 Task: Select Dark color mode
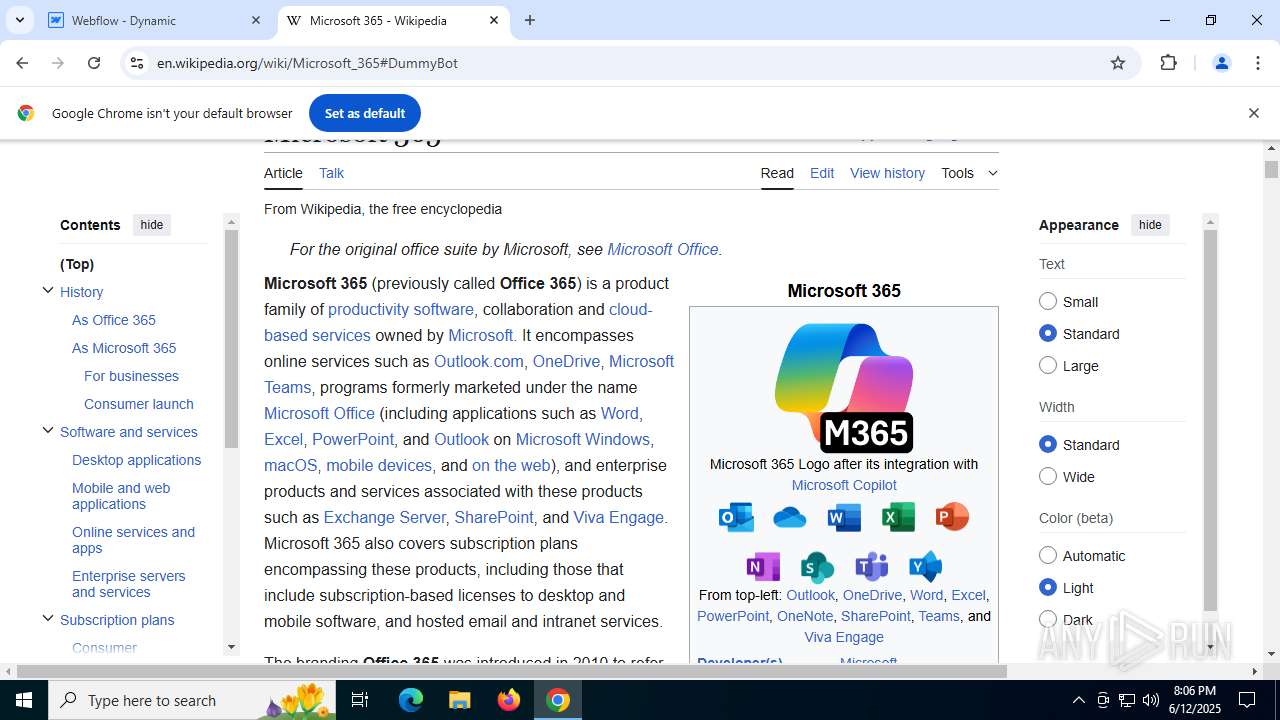(1048, 619)
